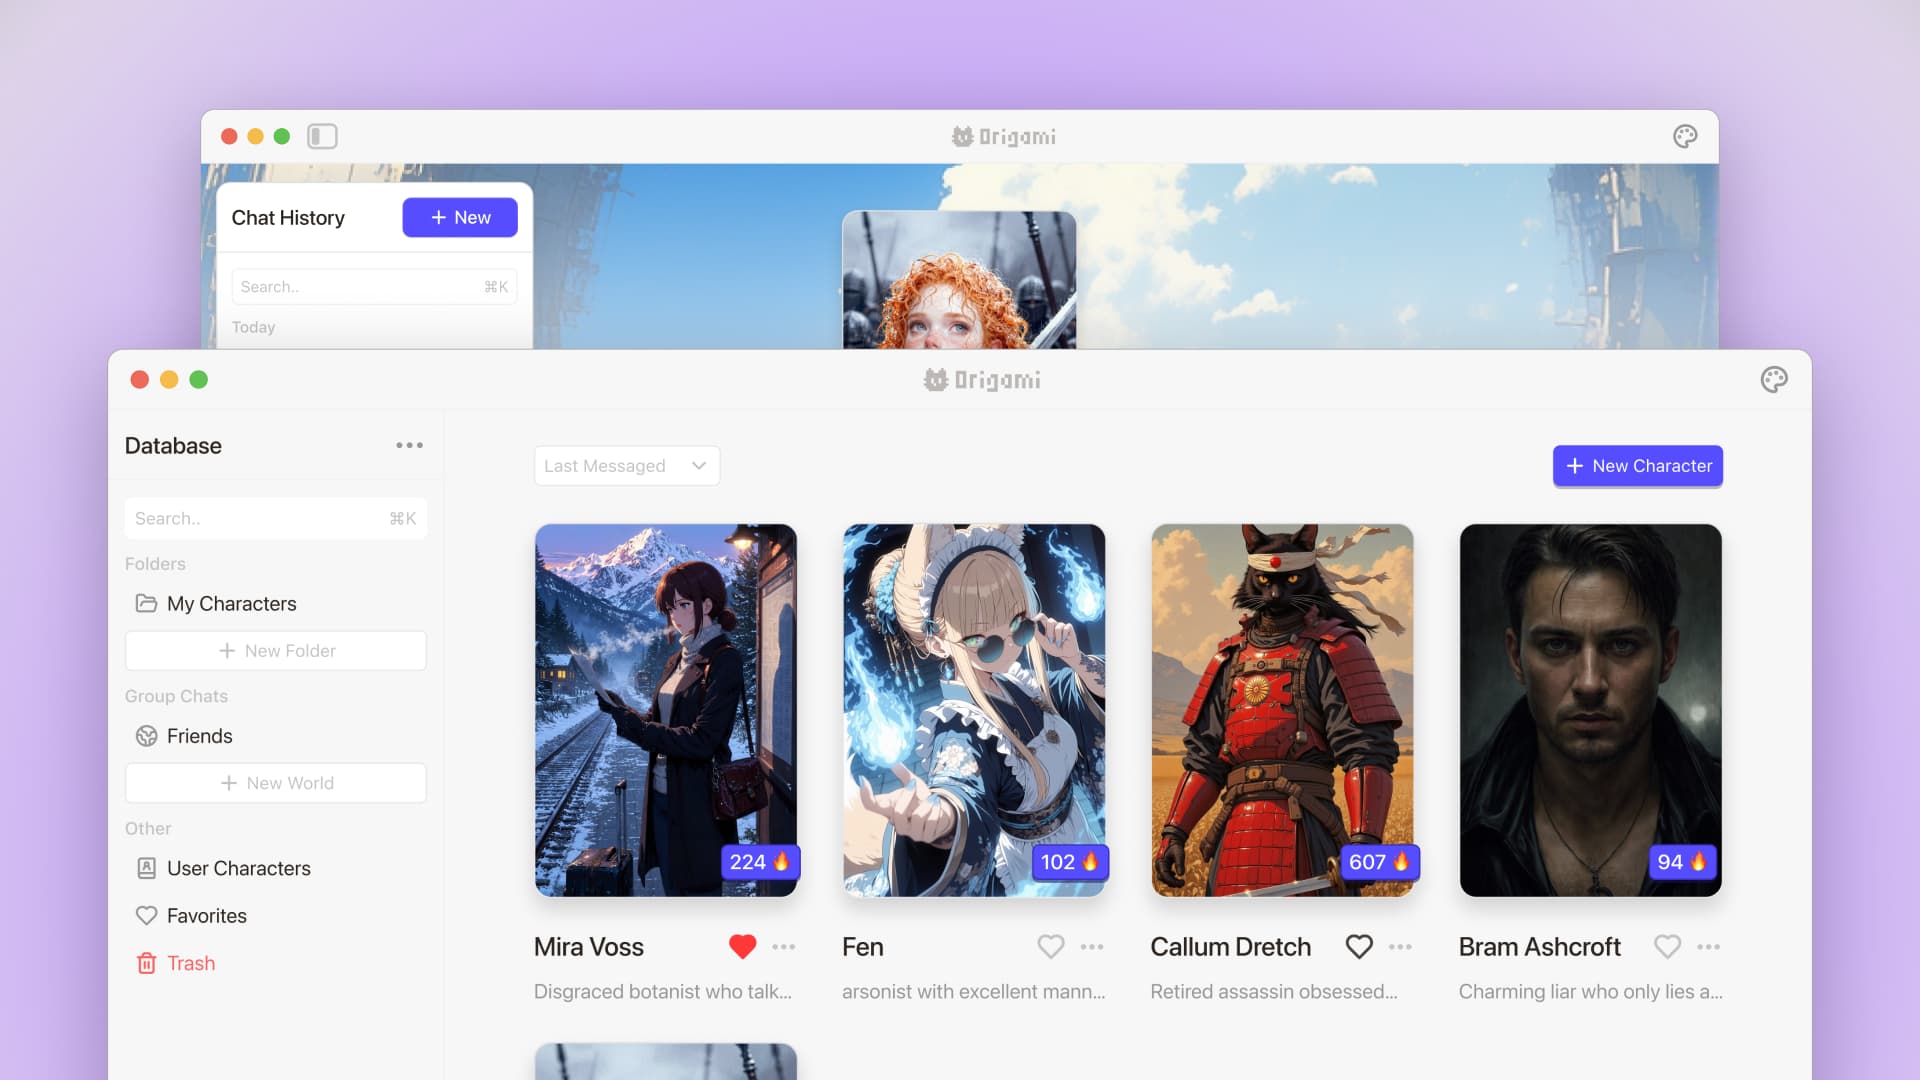Click the Fen character name
Viewport: 1920px width, 1080px height.
click(x=863, y=947)
